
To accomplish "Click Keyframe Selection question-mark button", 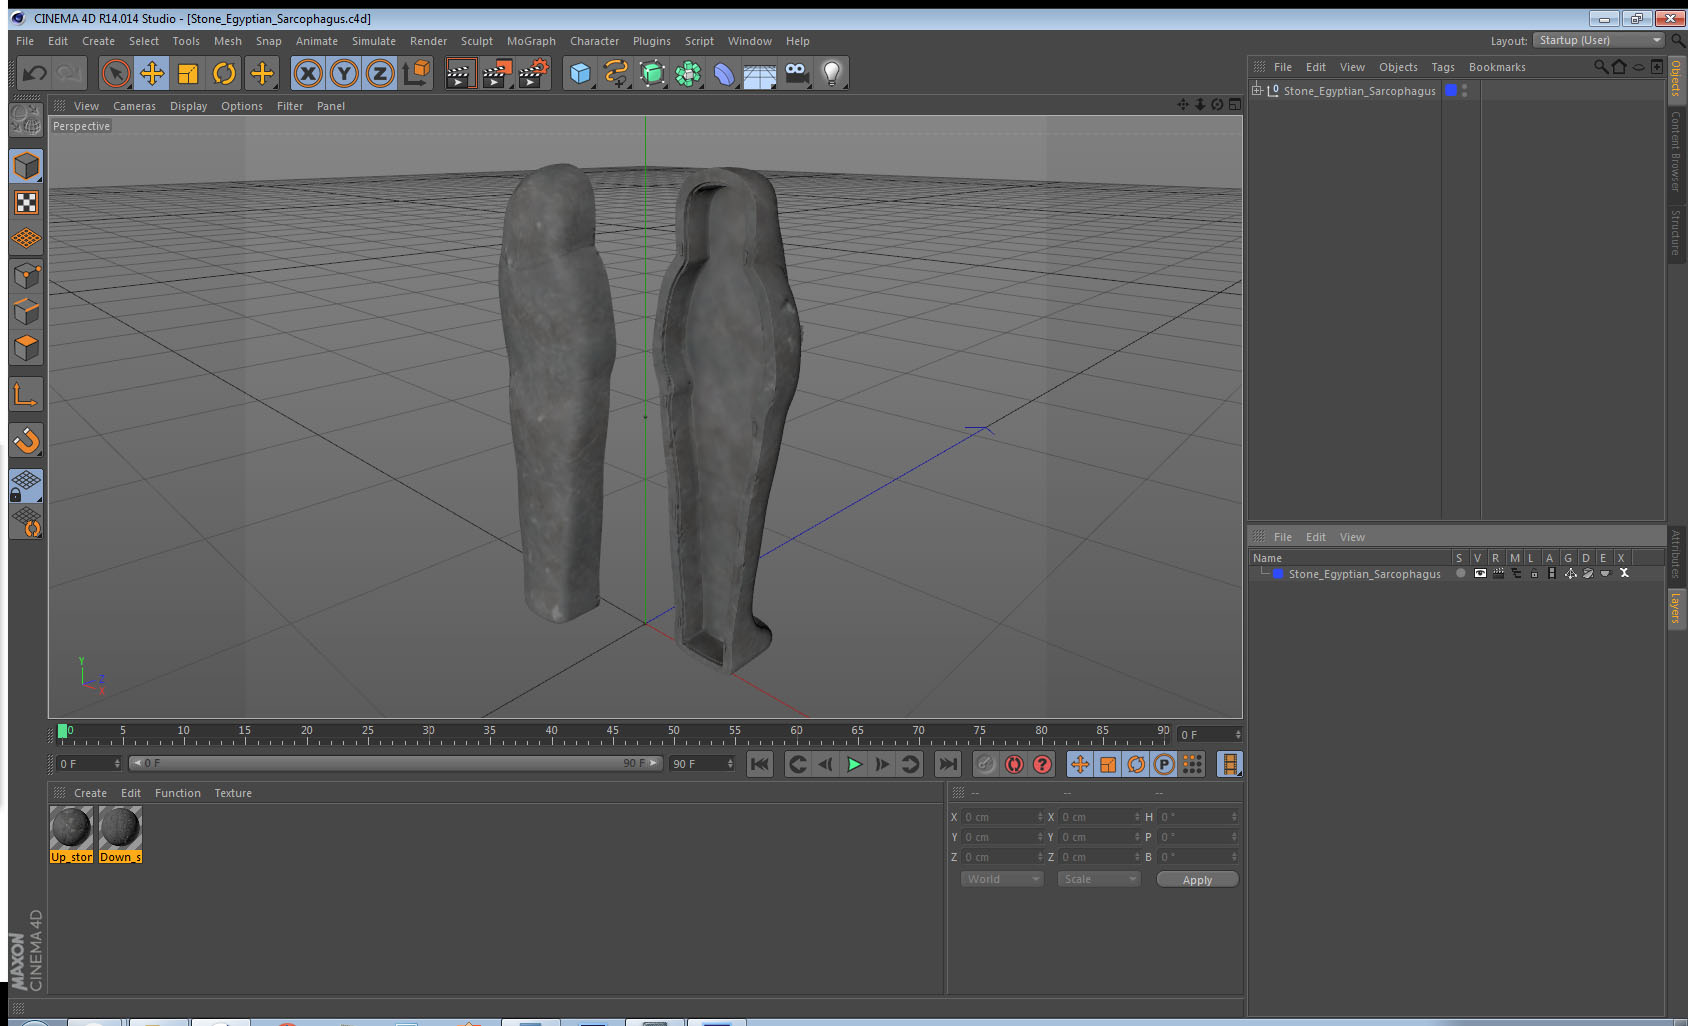I will pos(1042,764).
